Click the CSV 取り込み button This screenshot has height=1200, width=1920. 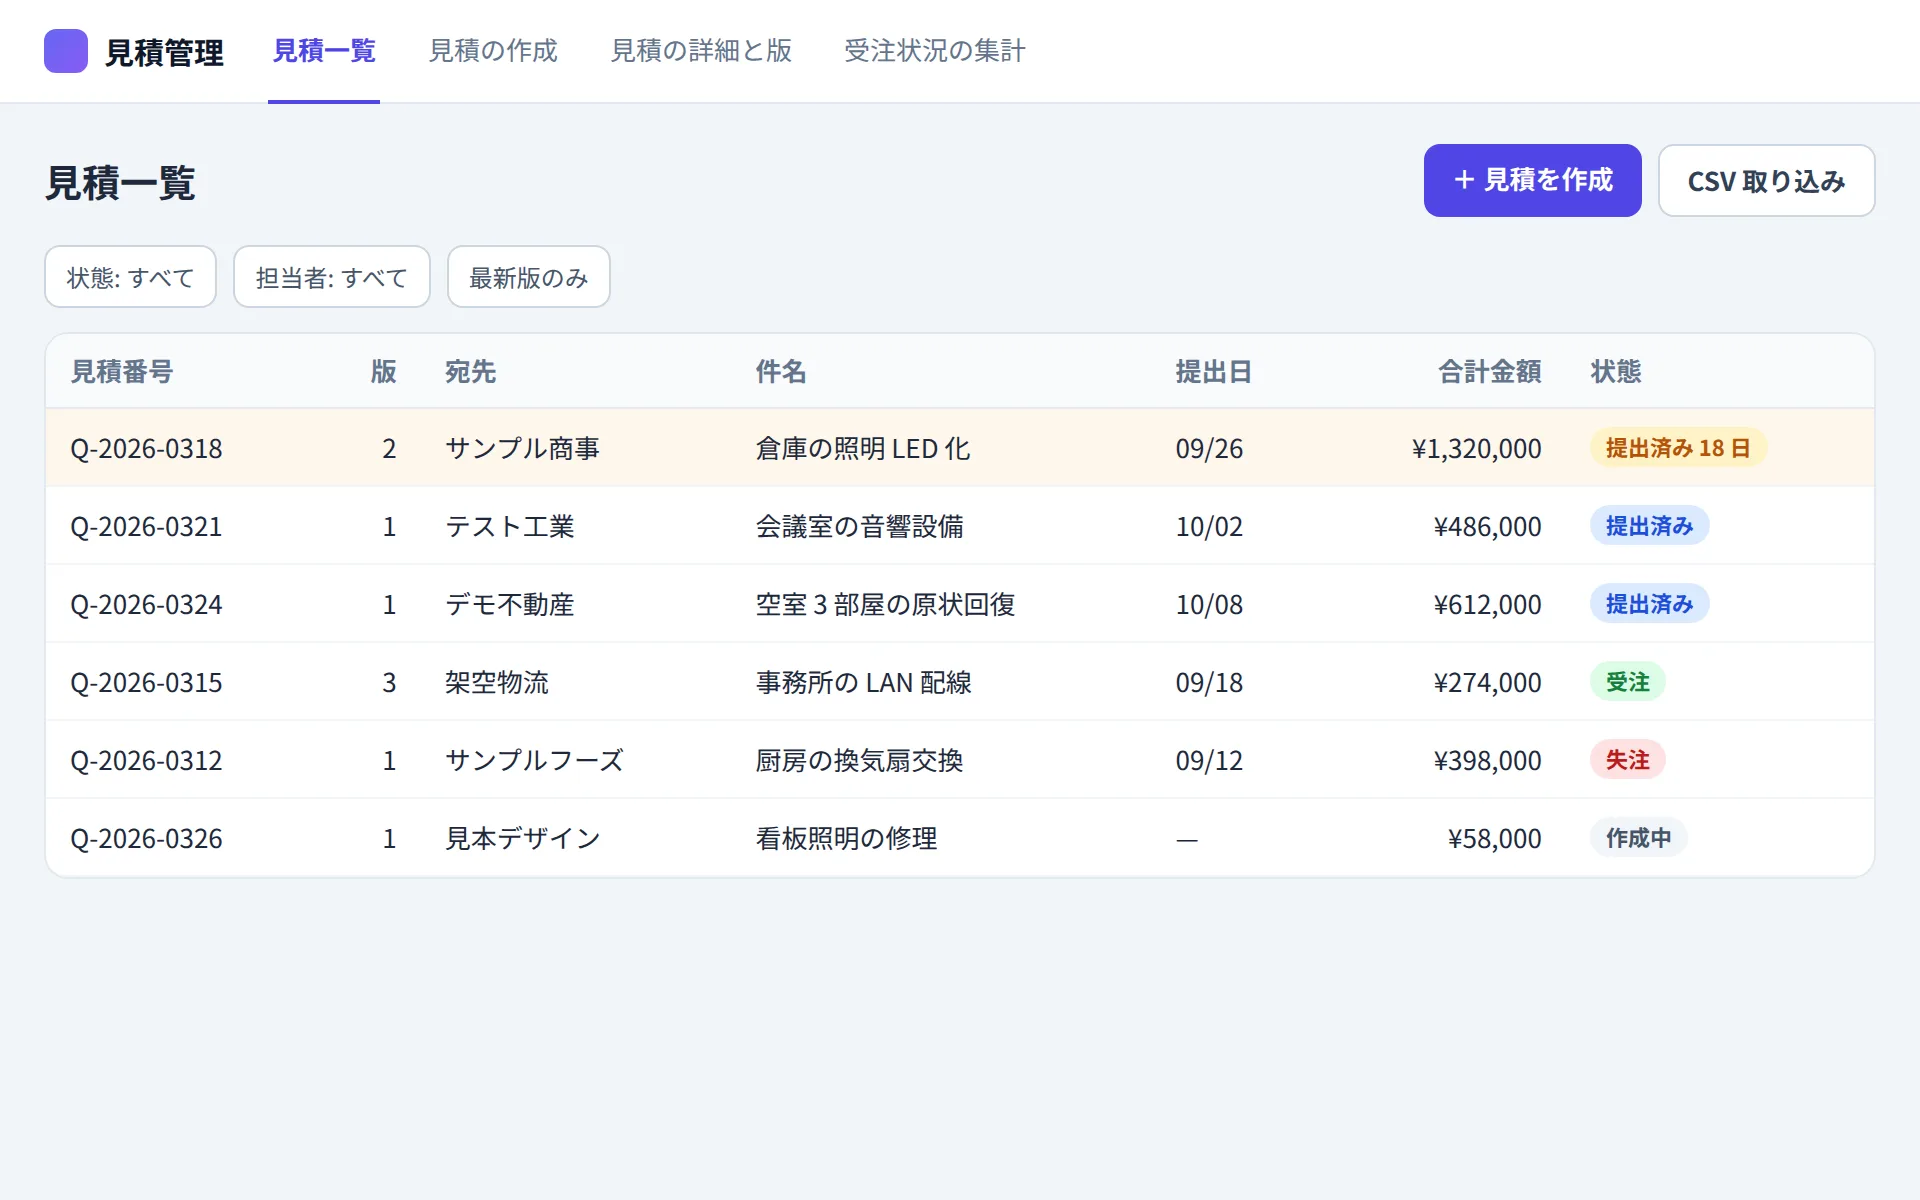click(x=1766, y=180)
